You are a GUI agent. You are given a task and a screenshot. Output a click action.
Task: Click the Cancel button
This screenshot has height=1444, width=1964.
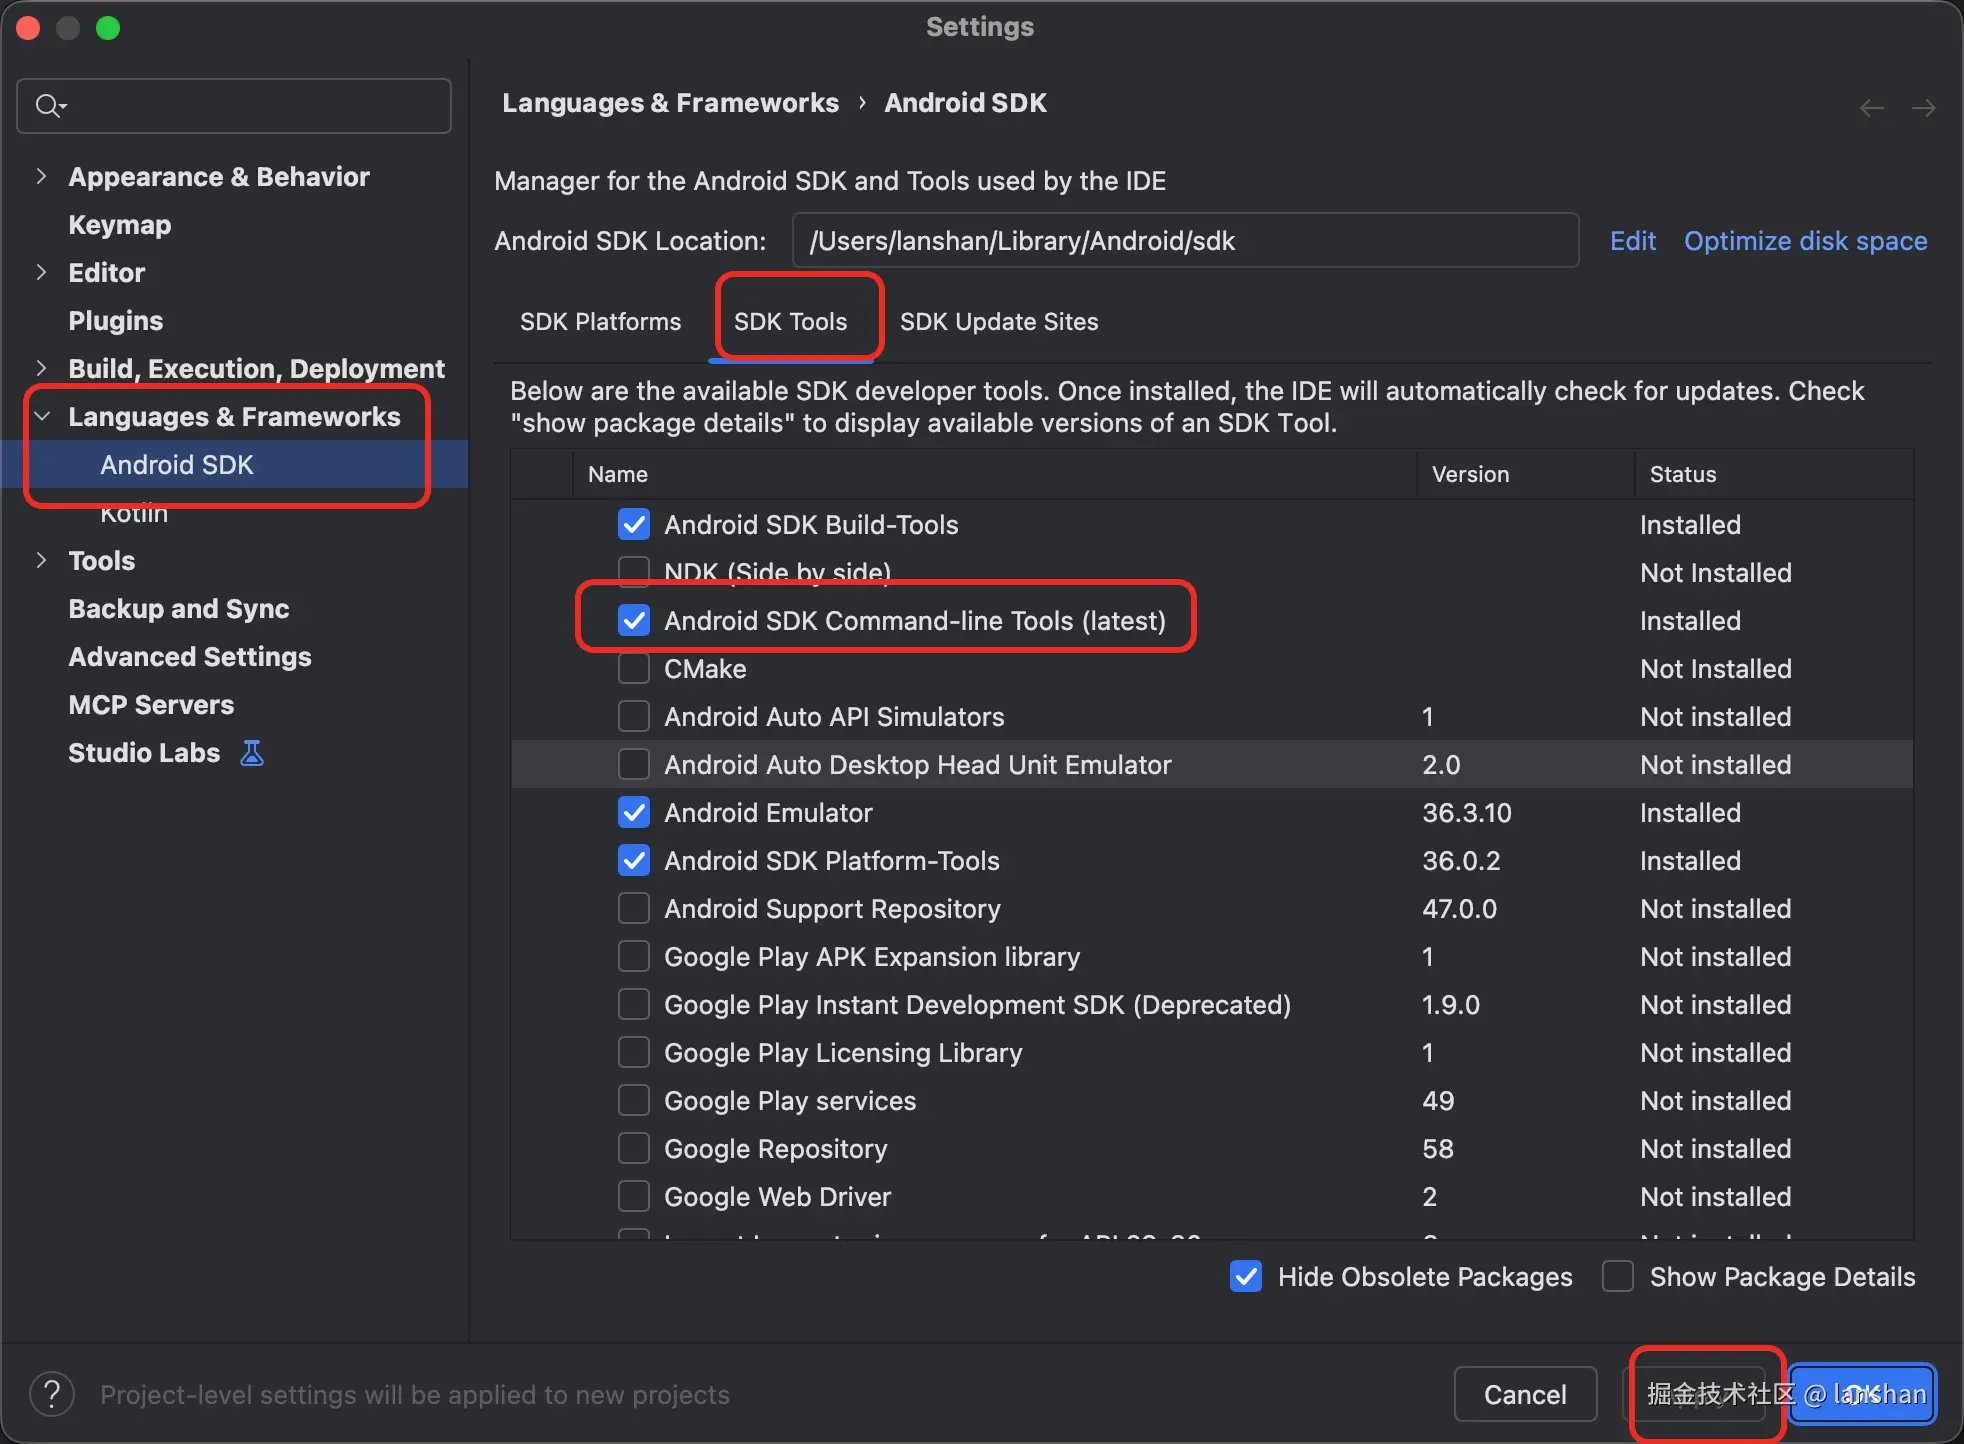click(x=1524, y=1394)
